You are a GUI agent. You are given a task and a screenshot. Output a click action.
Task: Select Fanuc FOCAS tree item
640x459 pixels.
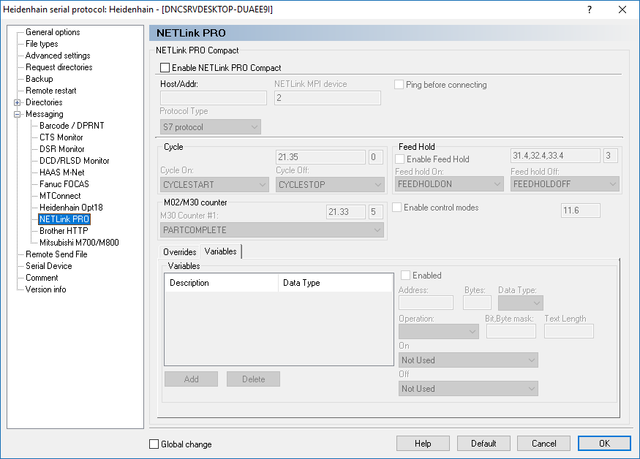click(x=64, y=184)
